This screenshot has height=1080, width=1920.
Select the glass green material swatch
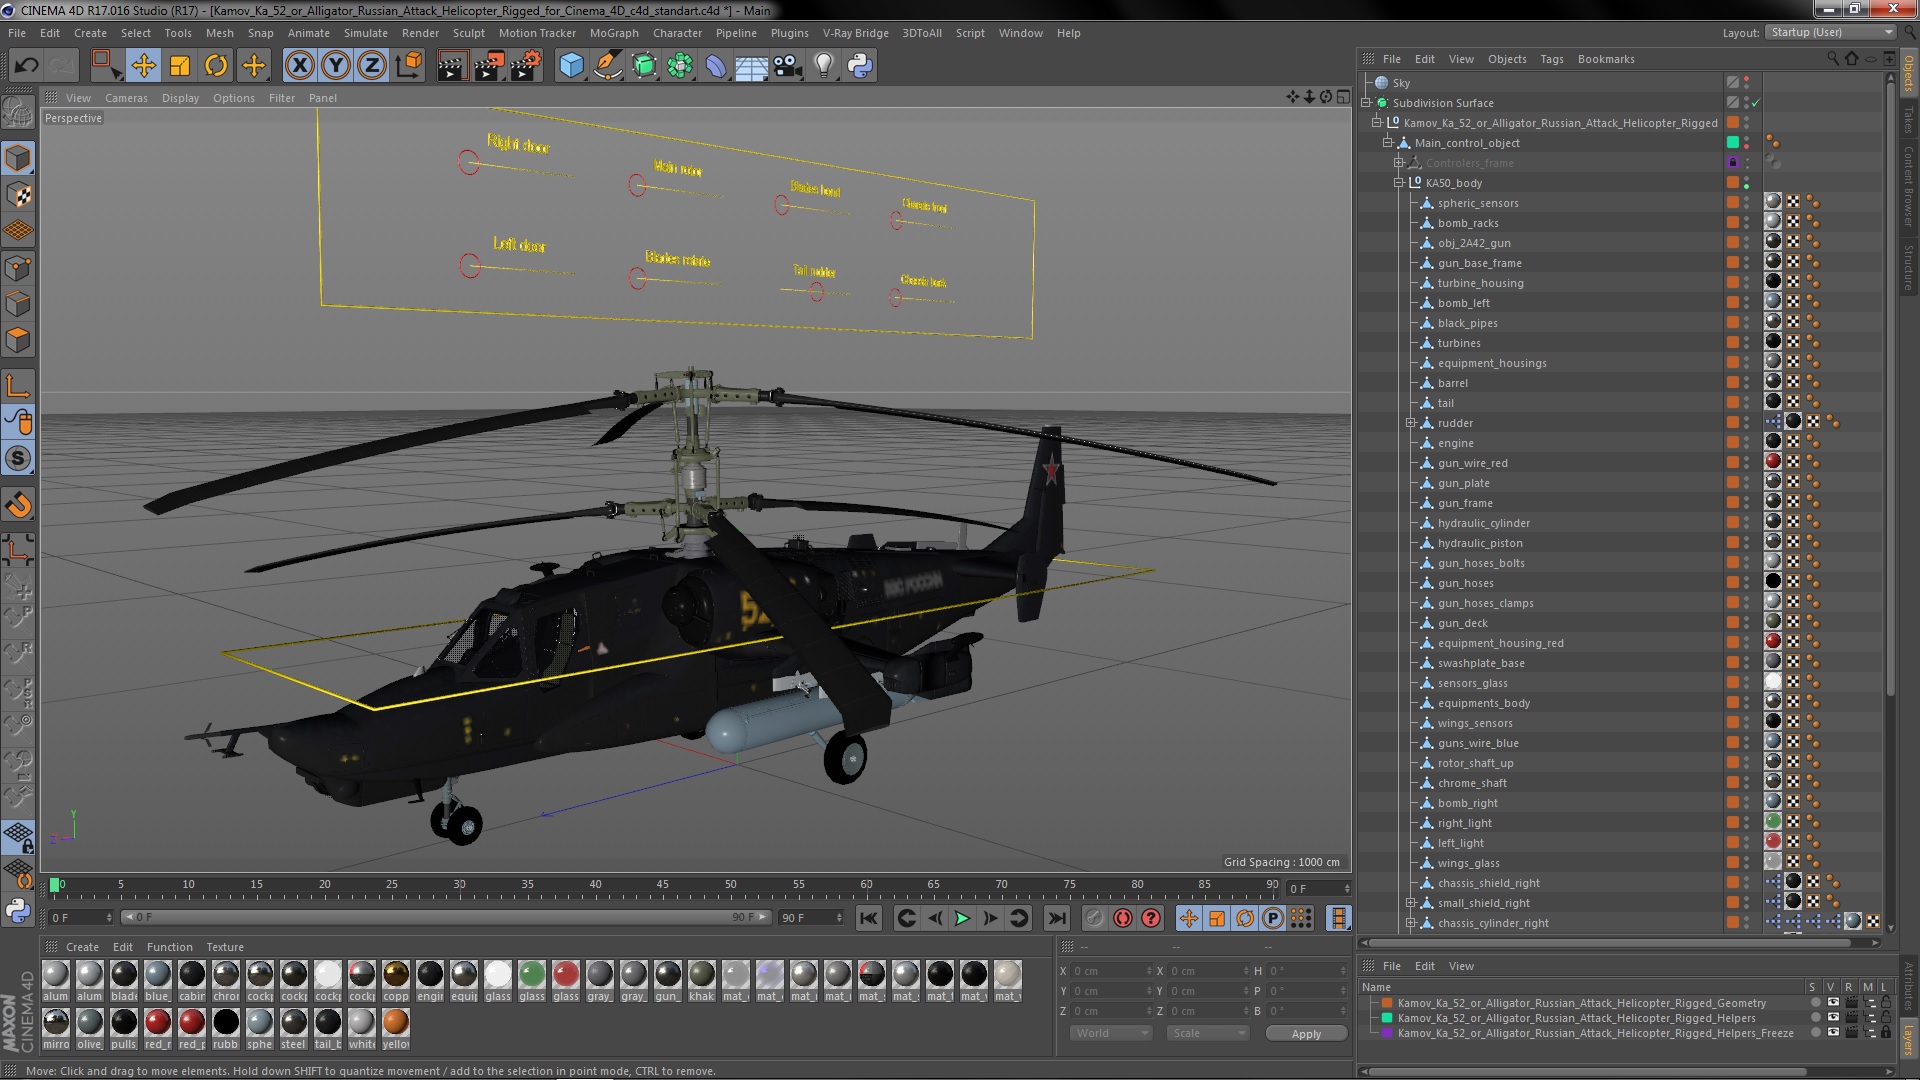(x=532, y=974)
